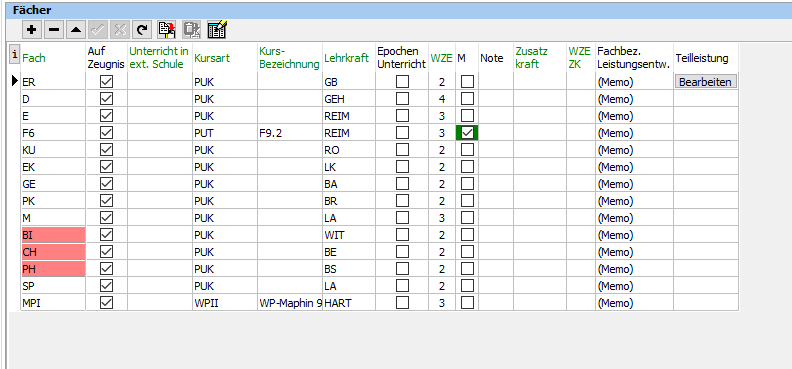Click the greyed checkmark post-changes icon
Image resolution: width=792 pixels, height=369 pixels.
(97, 30)
